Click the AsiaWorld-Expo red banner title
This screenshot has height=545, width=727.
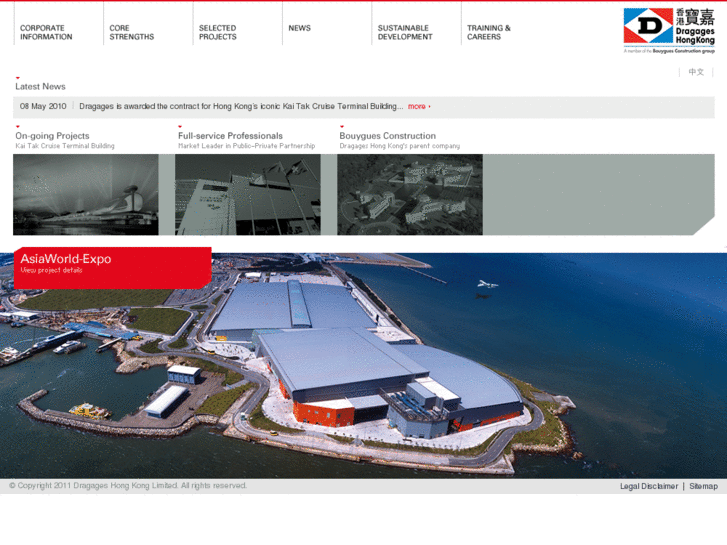(x=66, y=259)
